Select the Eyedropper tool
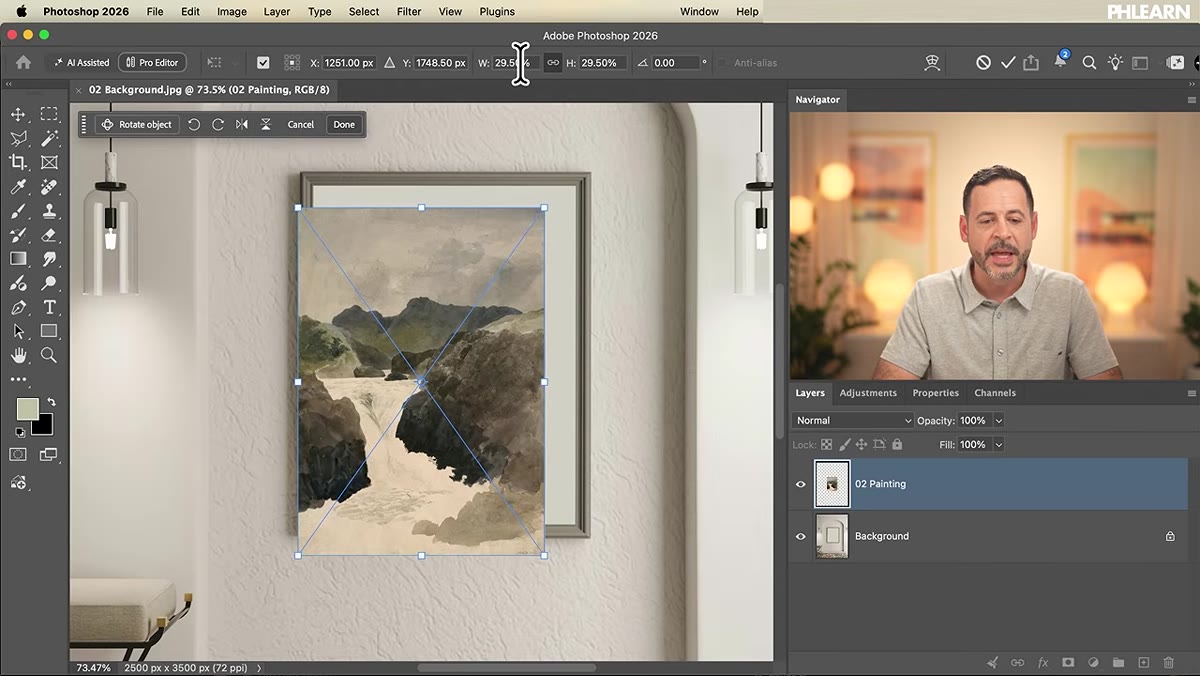Viewport: 1200px width, 676px height. pyautogui.click(x=18, y=187)
